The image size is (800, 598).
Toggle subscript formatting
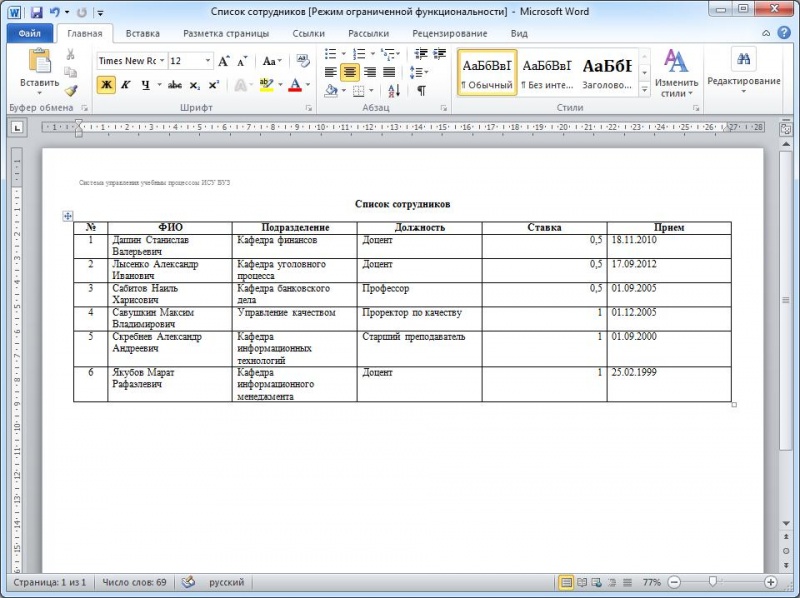click(x=194, y=85)
